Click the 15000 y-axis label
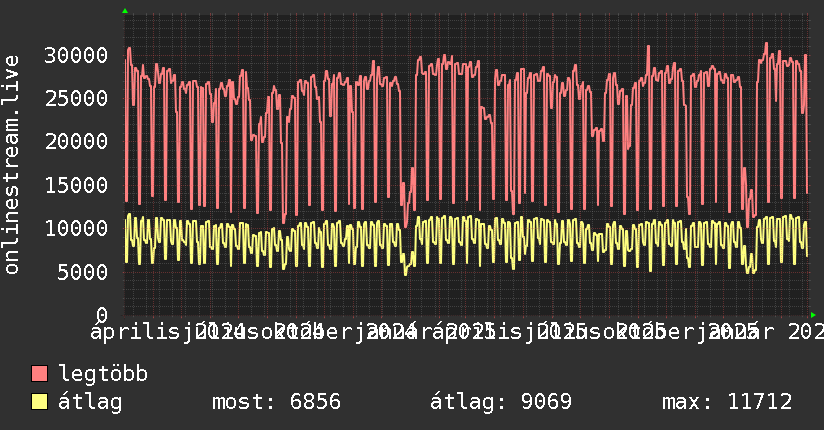This screenshot has width=824, height=430. (76, 185)
